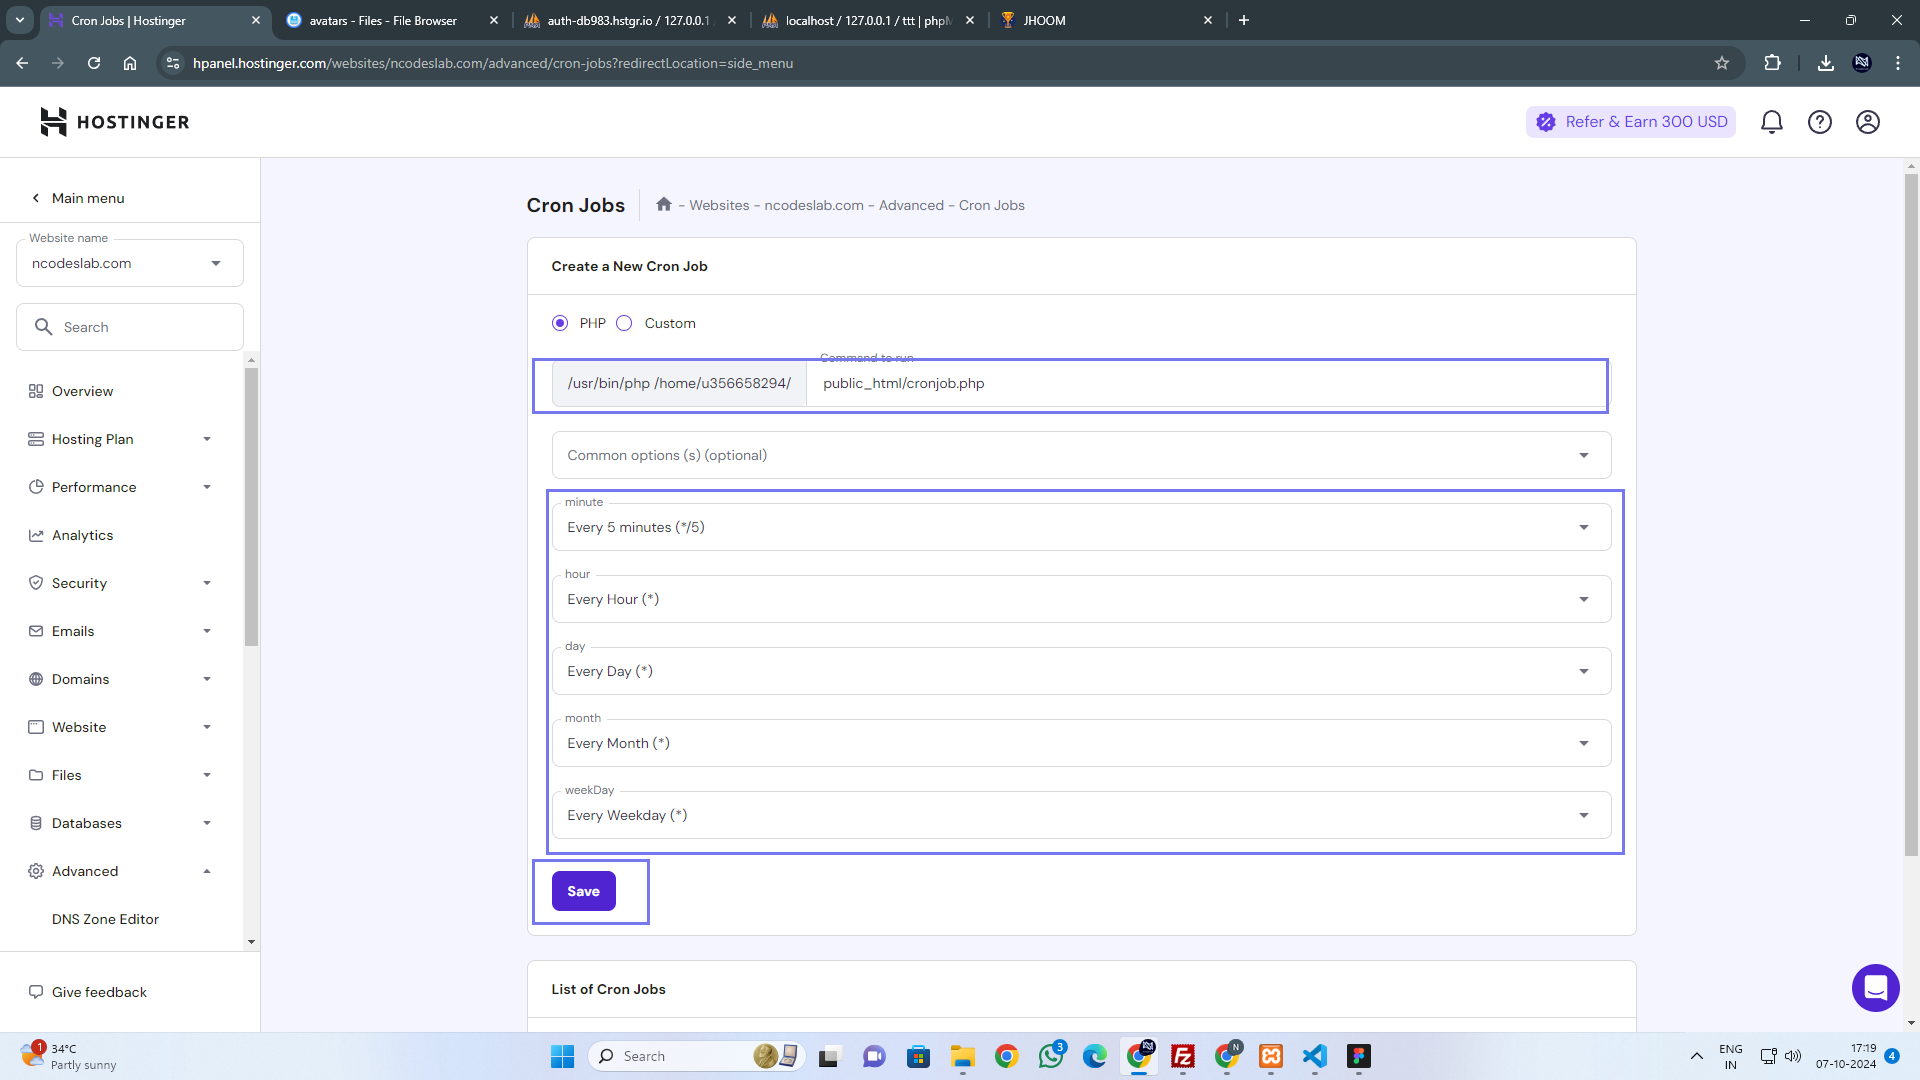Screen dimensions: 1920x1080
Task: Switch to localhost phpMyAdmin tab
Action: click(x=868, y=20)
